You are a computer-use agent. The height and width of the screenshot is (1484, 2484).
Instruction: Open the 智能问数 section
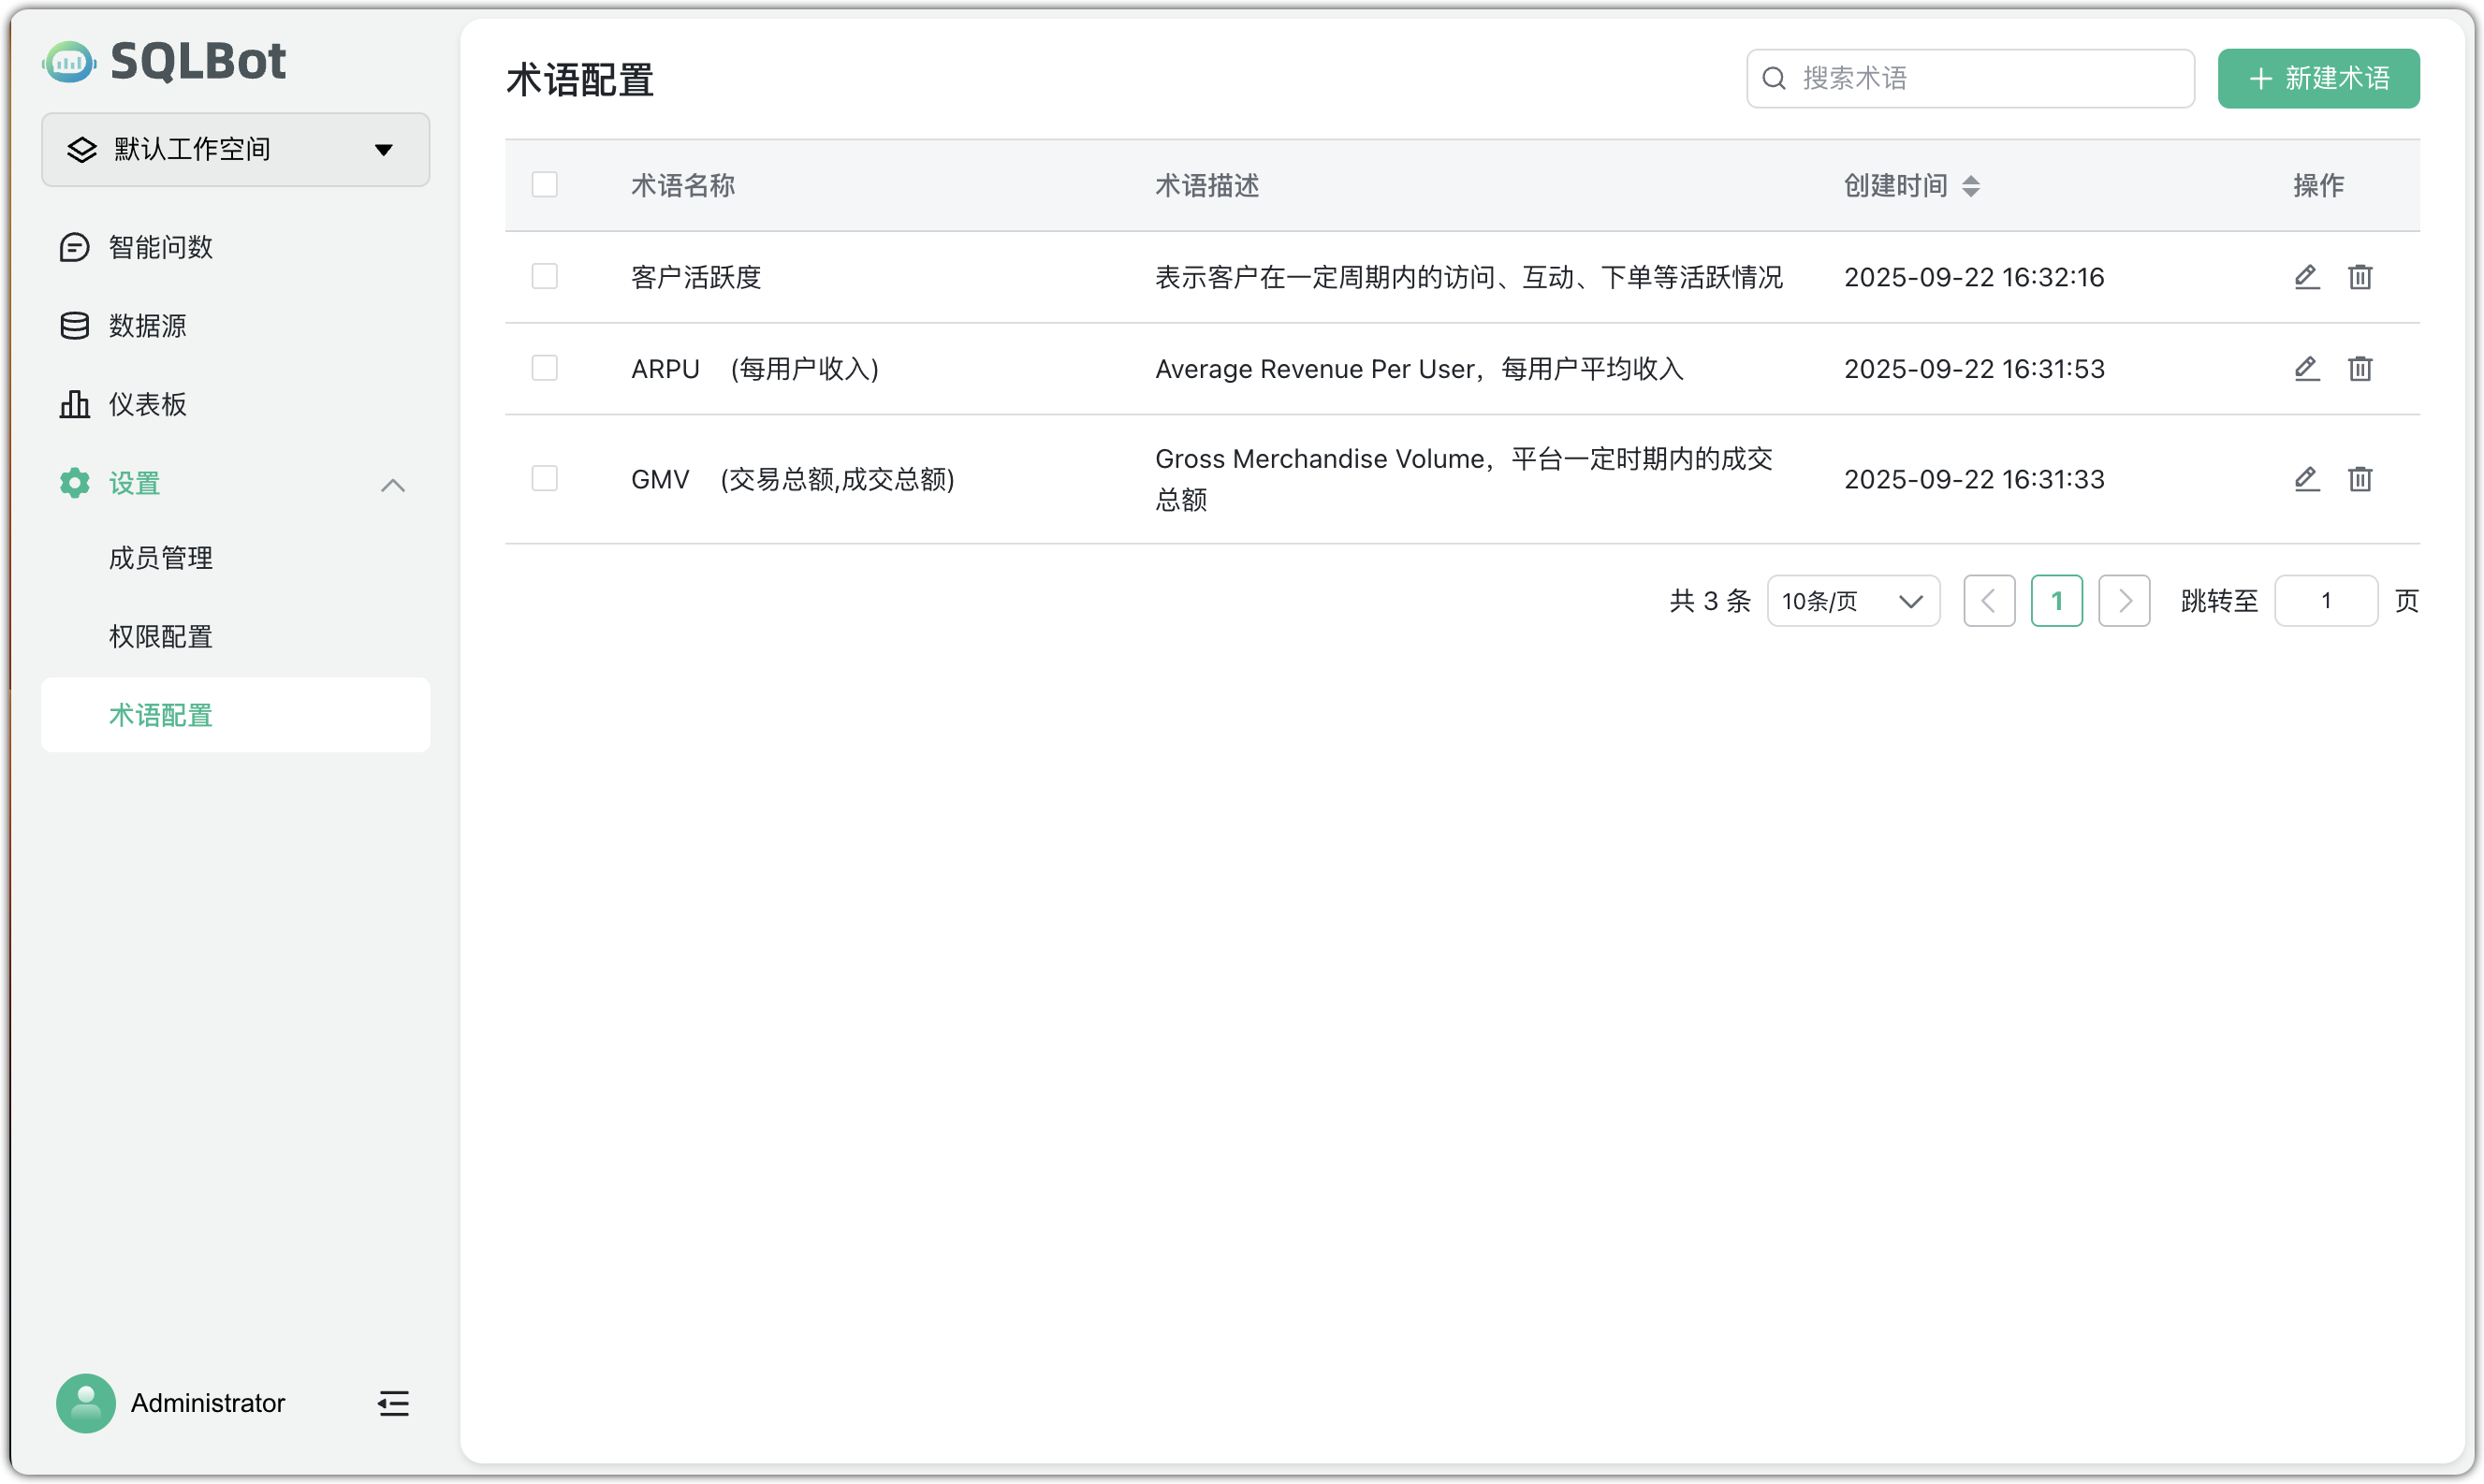click(x=160, y=246)
